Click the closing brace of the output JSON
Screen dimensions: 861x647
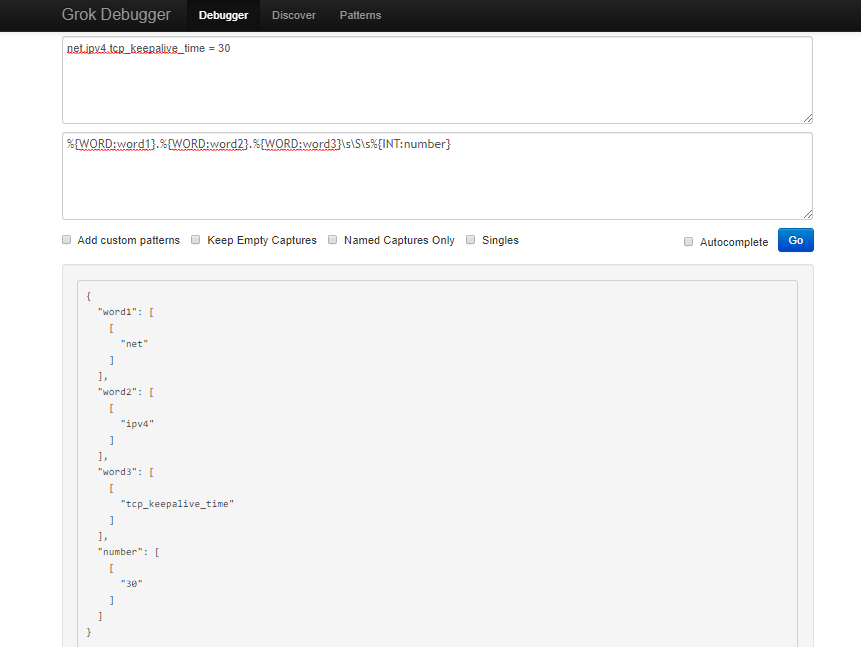pyautogui.click(x=88, y=632)
